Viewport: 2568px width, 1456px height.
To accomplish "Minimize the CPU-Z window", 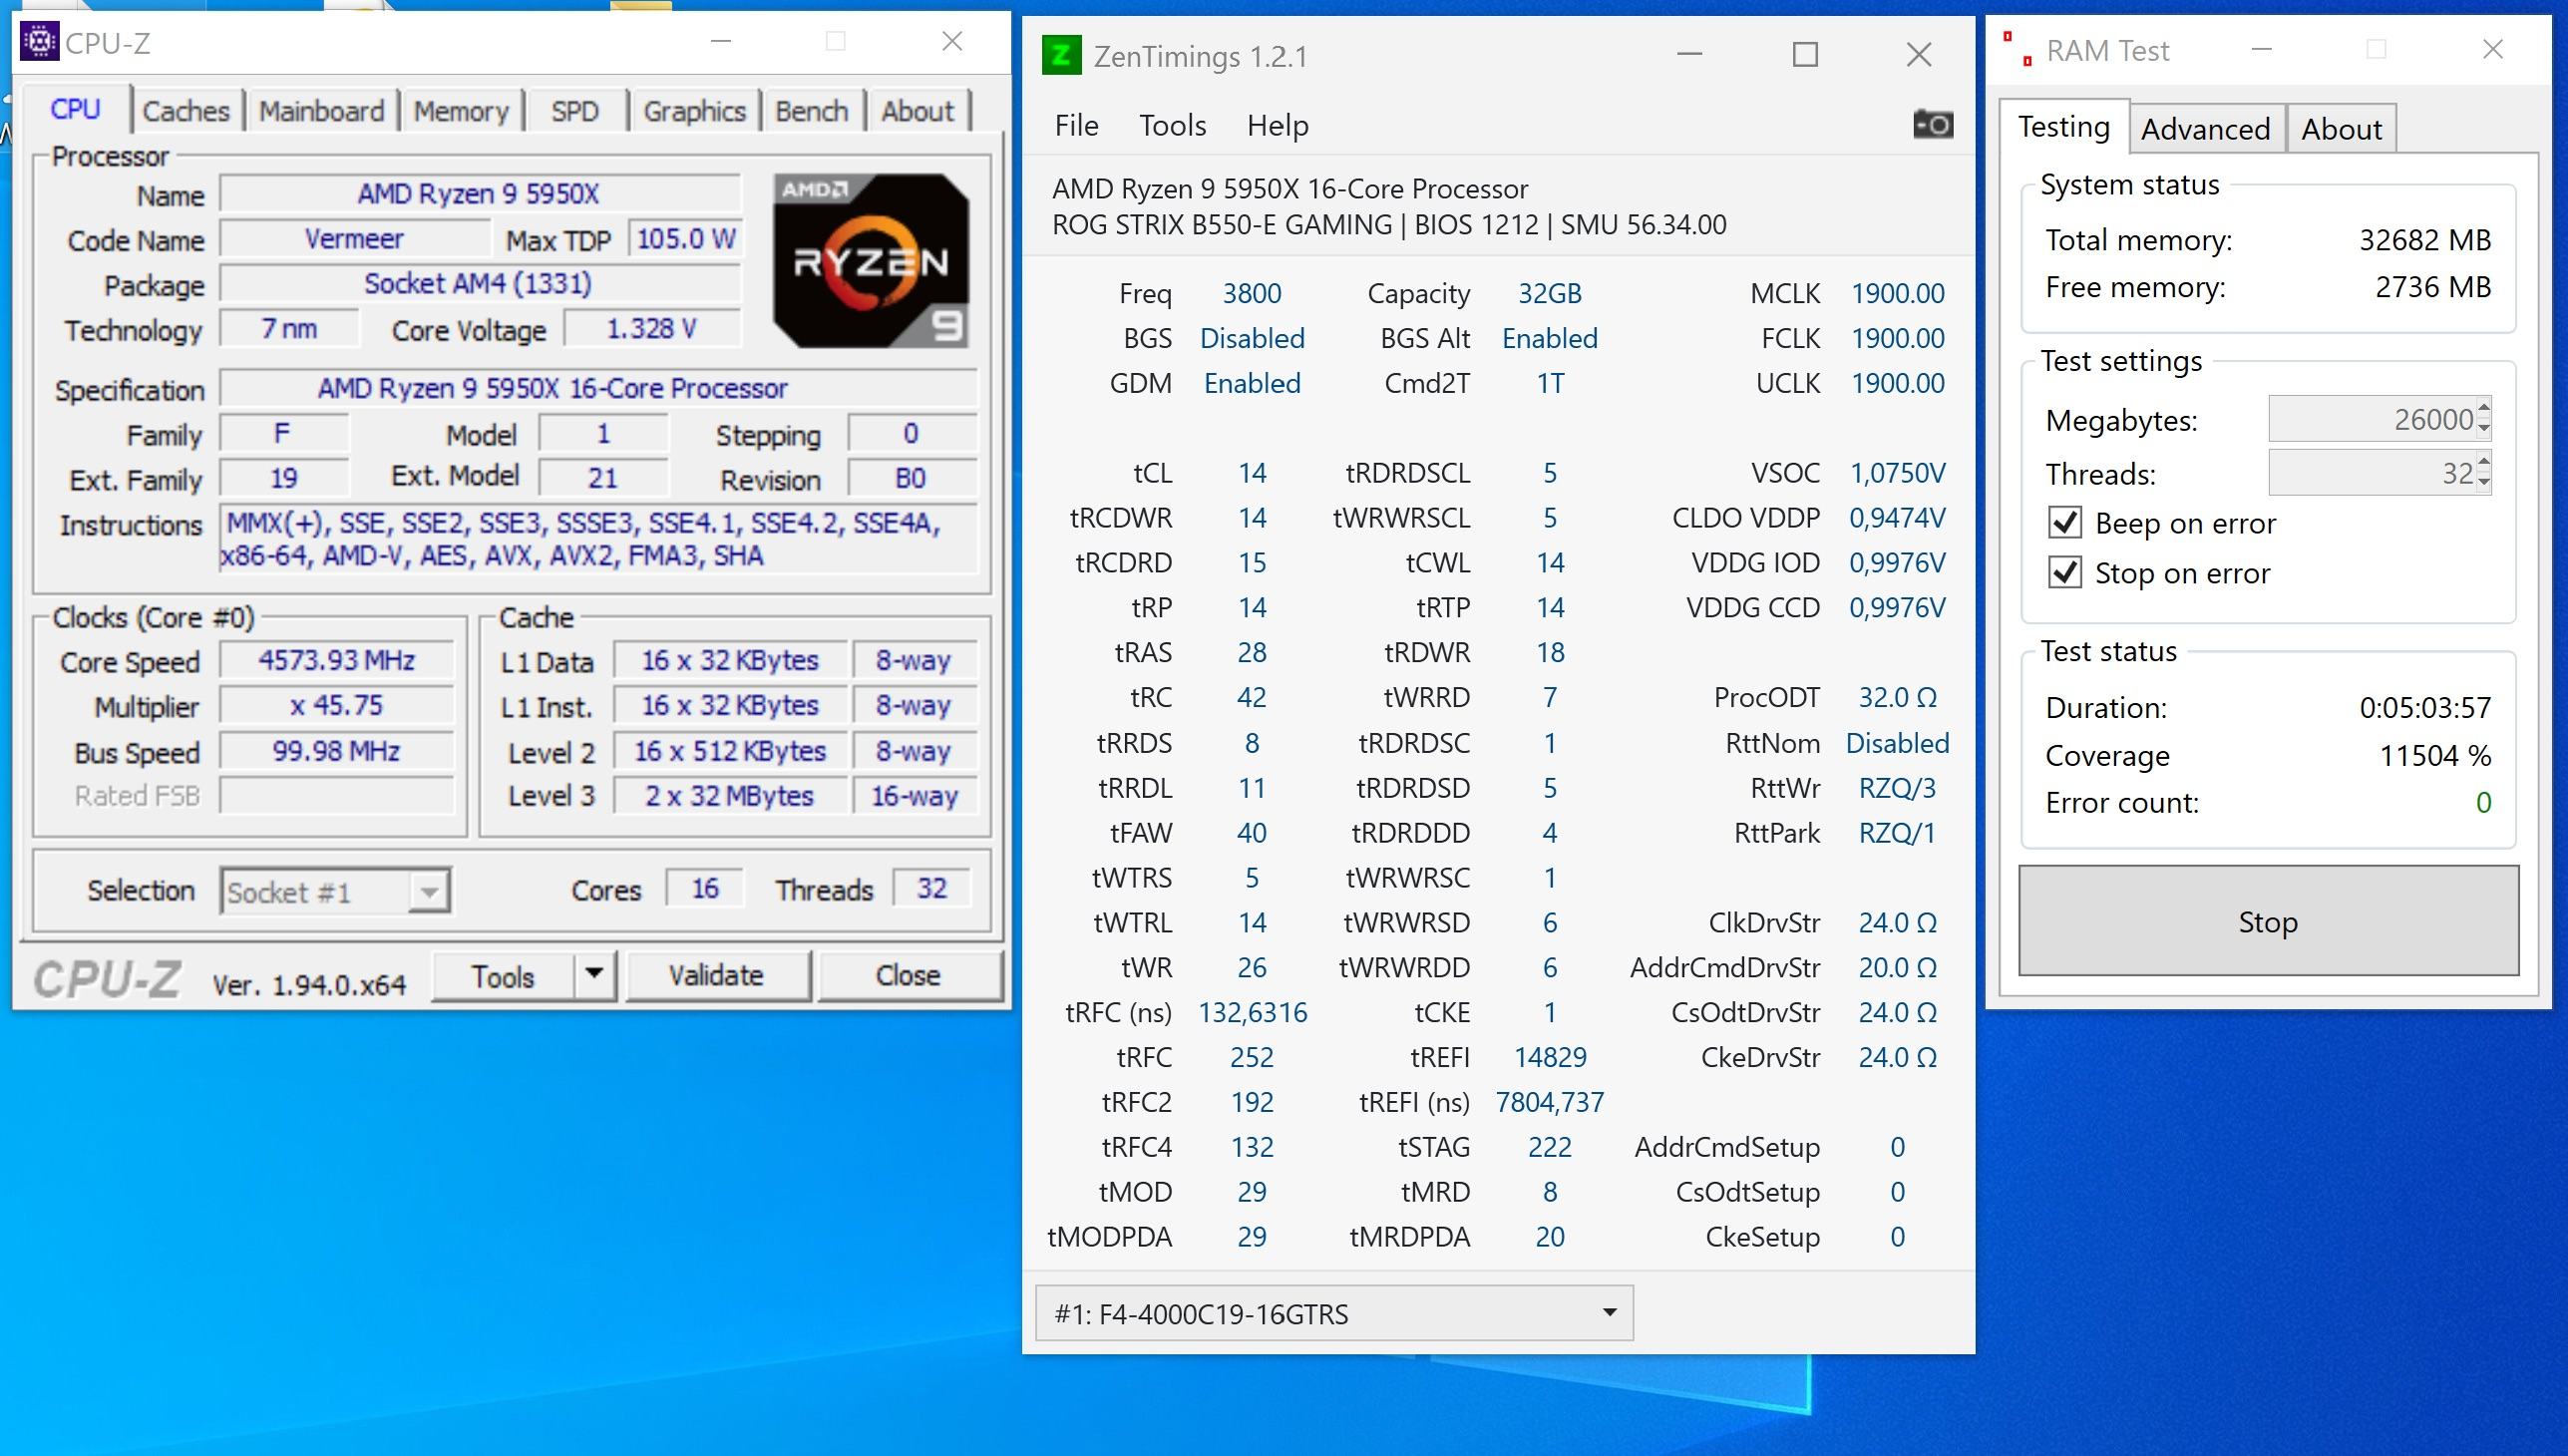I will coord(721,41).
